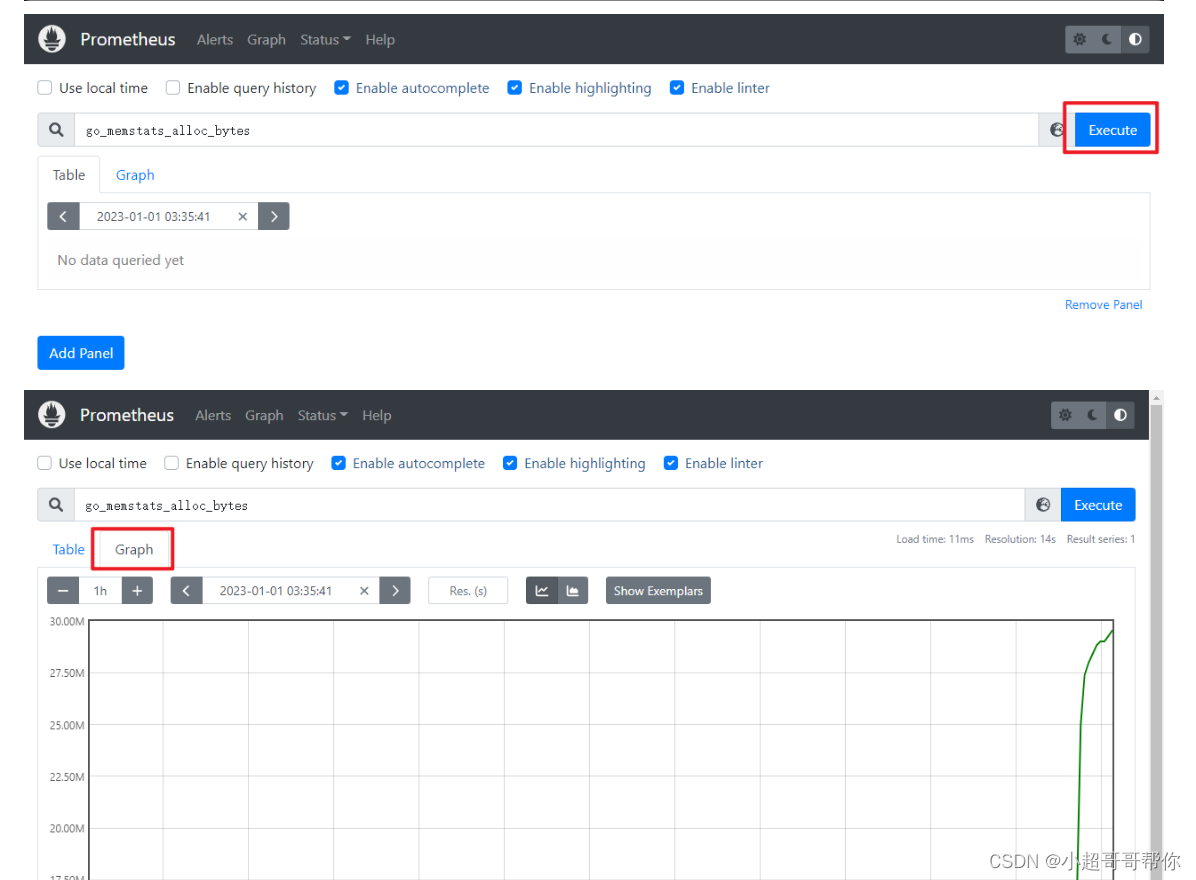
Task: Select the gear theme icon in bottom navbar
Action: point(1065,415)
